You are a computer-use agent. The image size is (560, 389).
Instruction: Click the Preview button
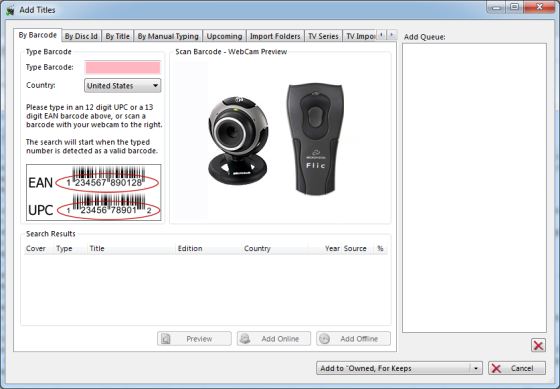click(194, 339)
